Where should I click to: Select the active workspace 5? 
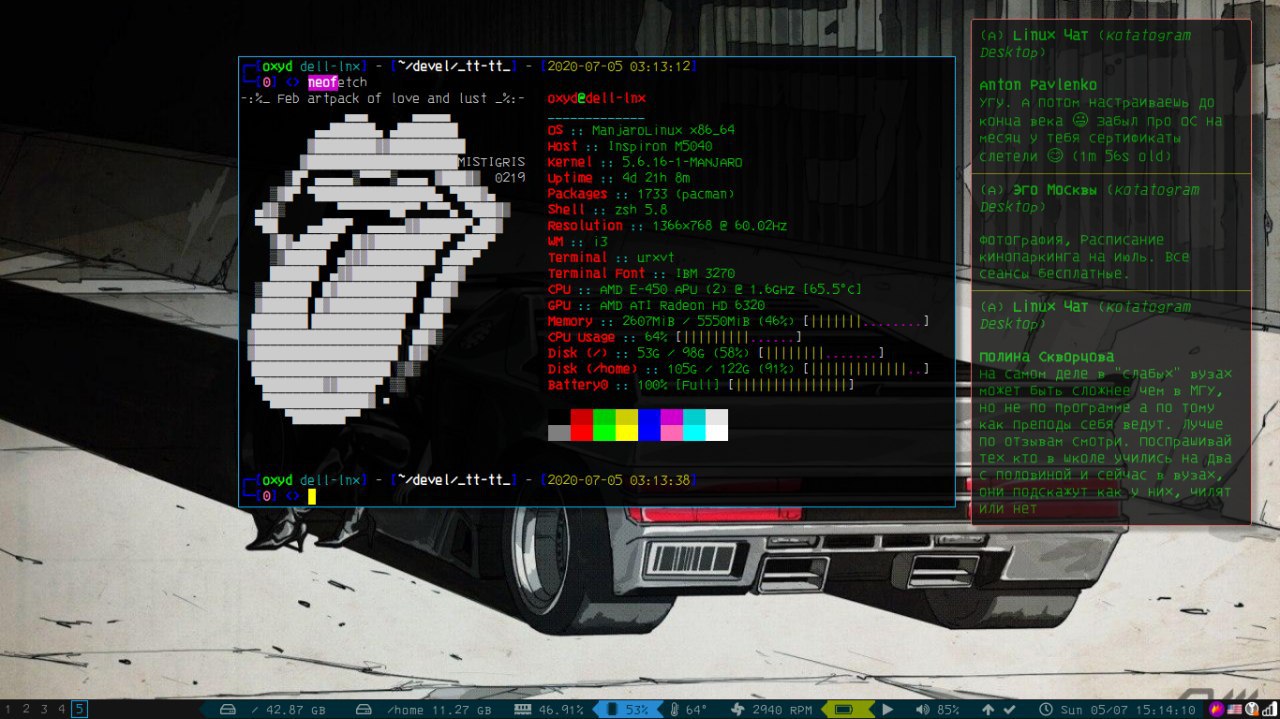point(79,709)
